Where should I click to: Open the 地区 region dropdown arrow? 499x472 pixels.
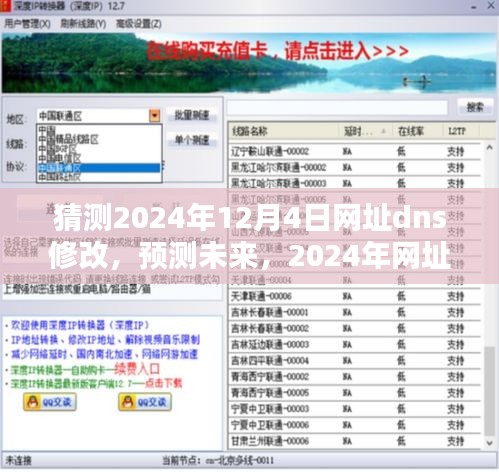(x=155, y=116)
